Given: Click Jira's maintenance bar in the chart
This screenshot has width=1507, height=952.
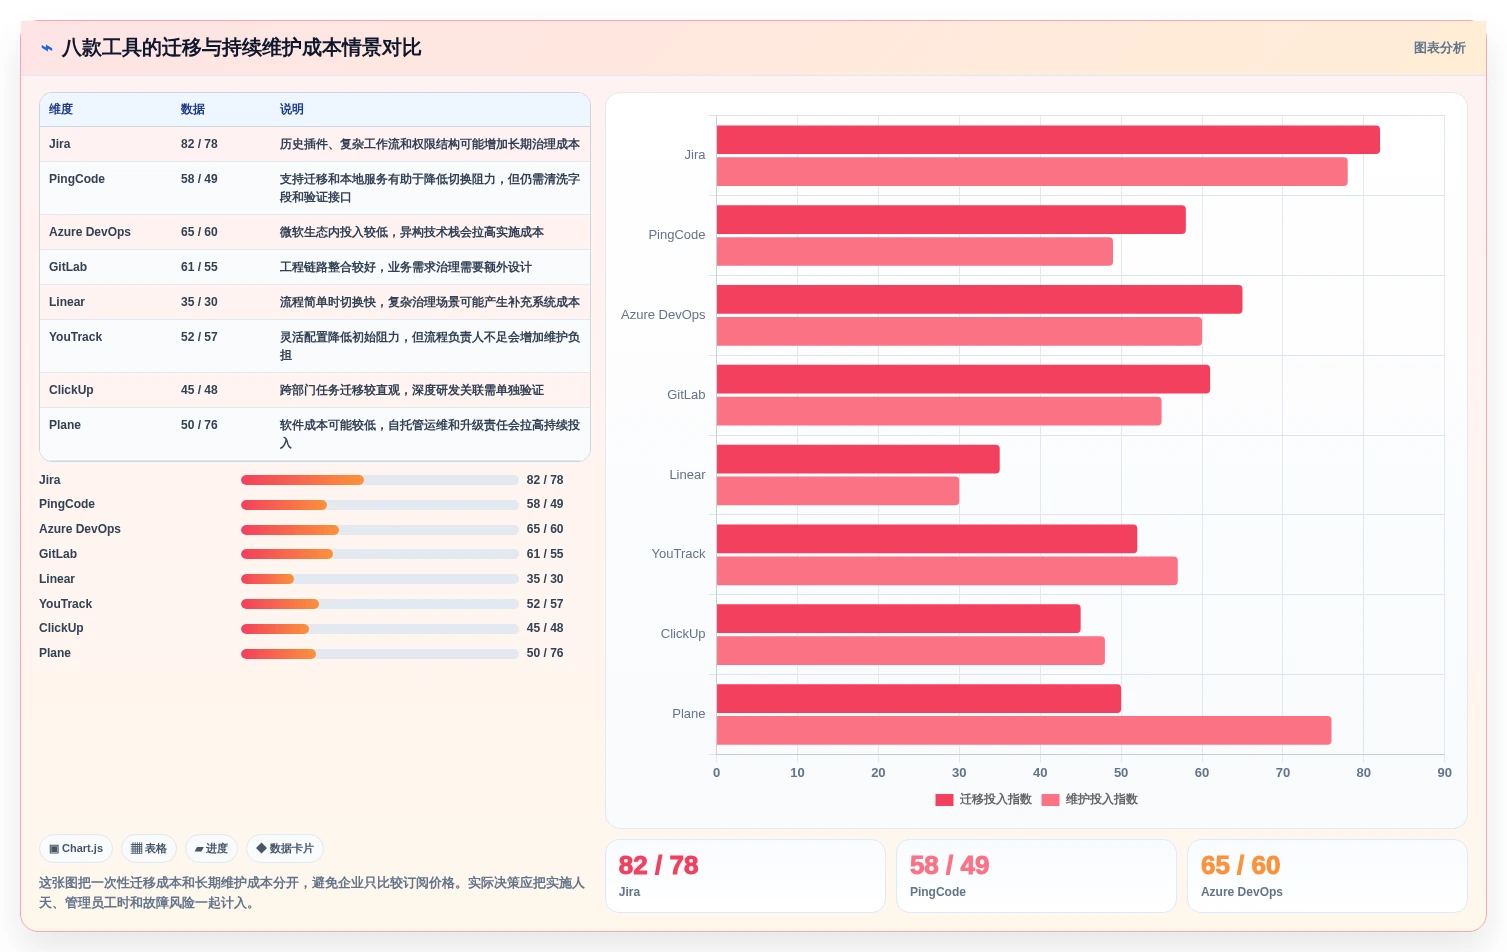Looking at the screenshot, I should pyautogui.click(x=1032, y=172).
